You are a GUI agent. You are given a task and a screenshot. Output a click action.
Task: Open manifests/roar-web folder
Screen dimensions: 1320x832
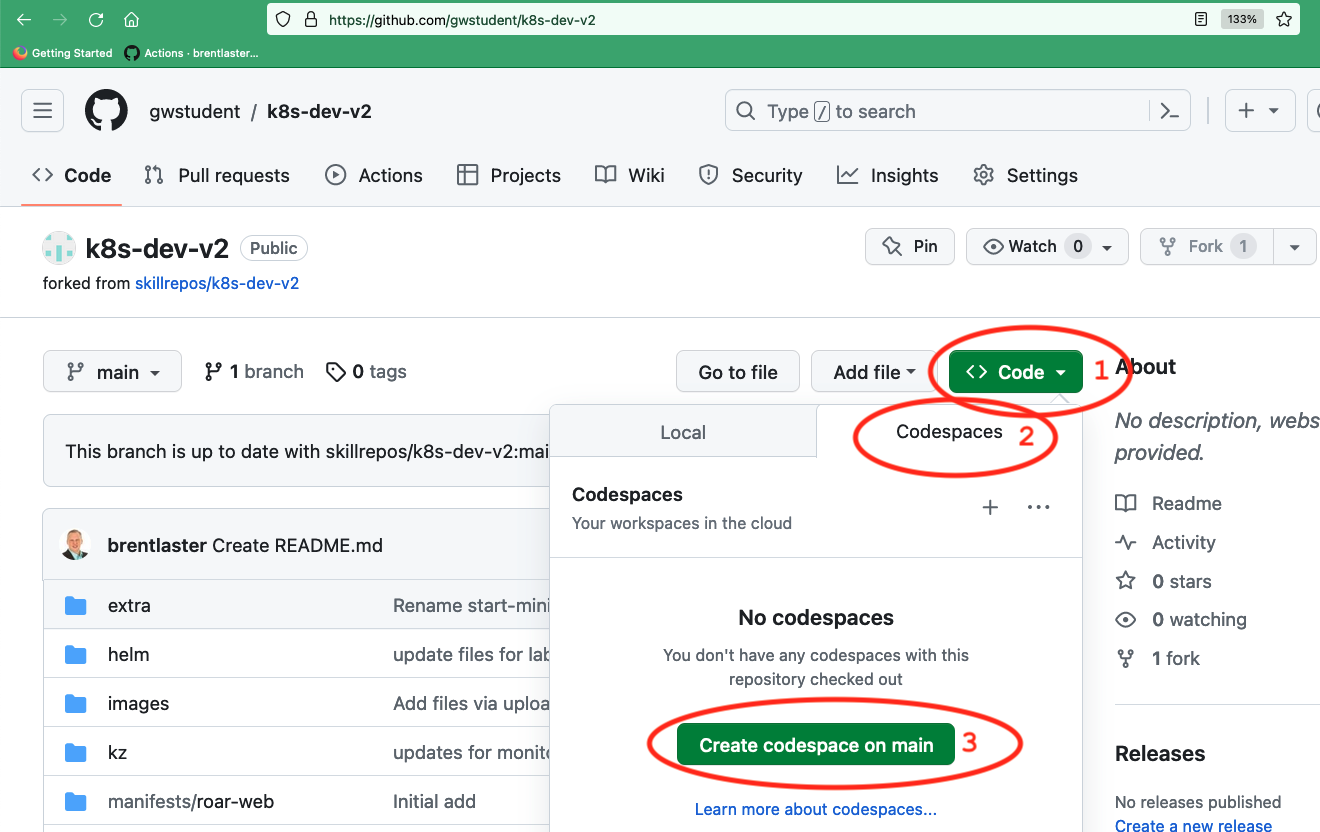191,802
